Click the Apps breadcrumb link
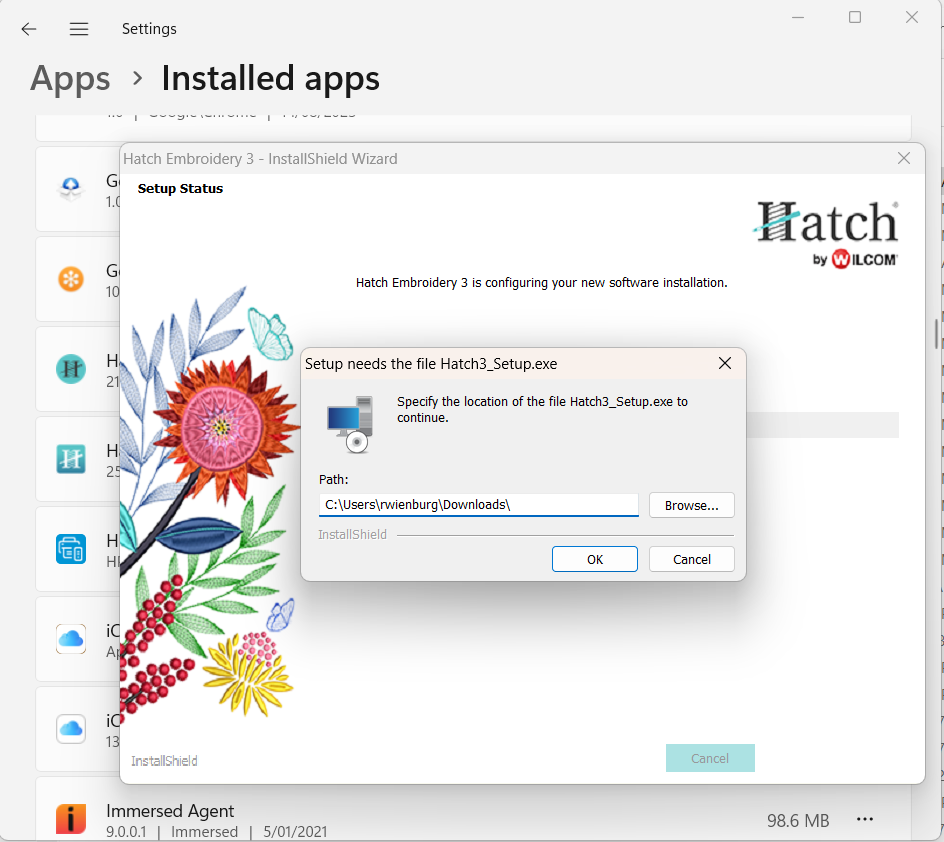The height and width of the screenshot is (842, 944). (70, 78)
